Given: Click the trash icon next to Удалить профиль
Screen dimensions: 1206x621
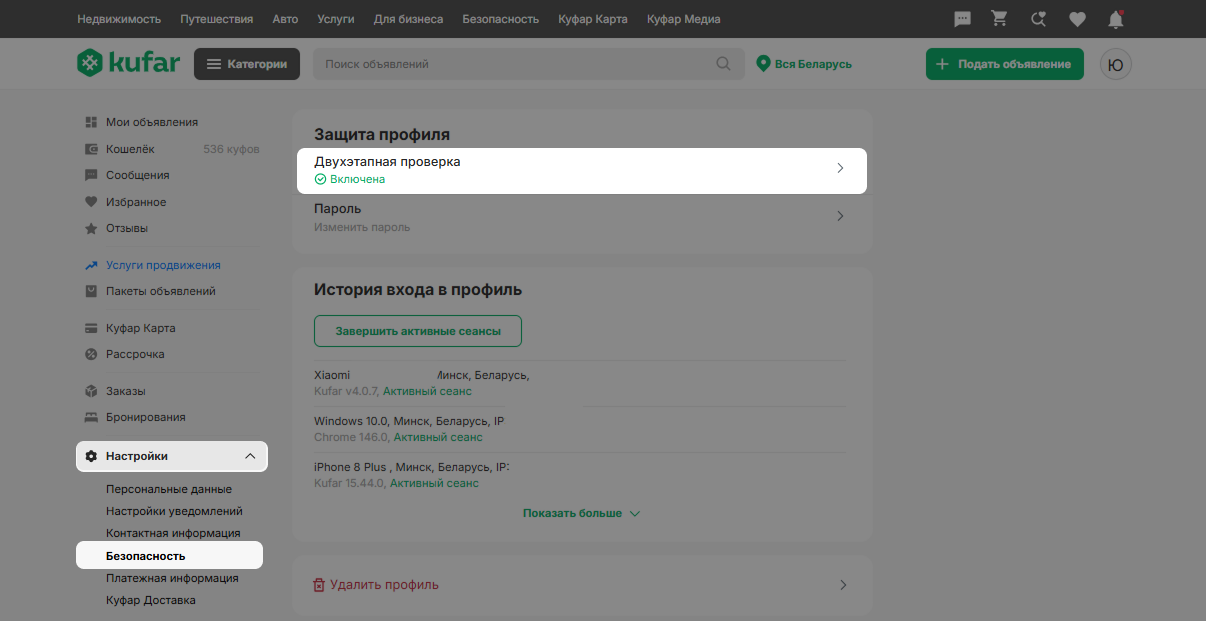Looking at the screenshot, I should 319,585.
